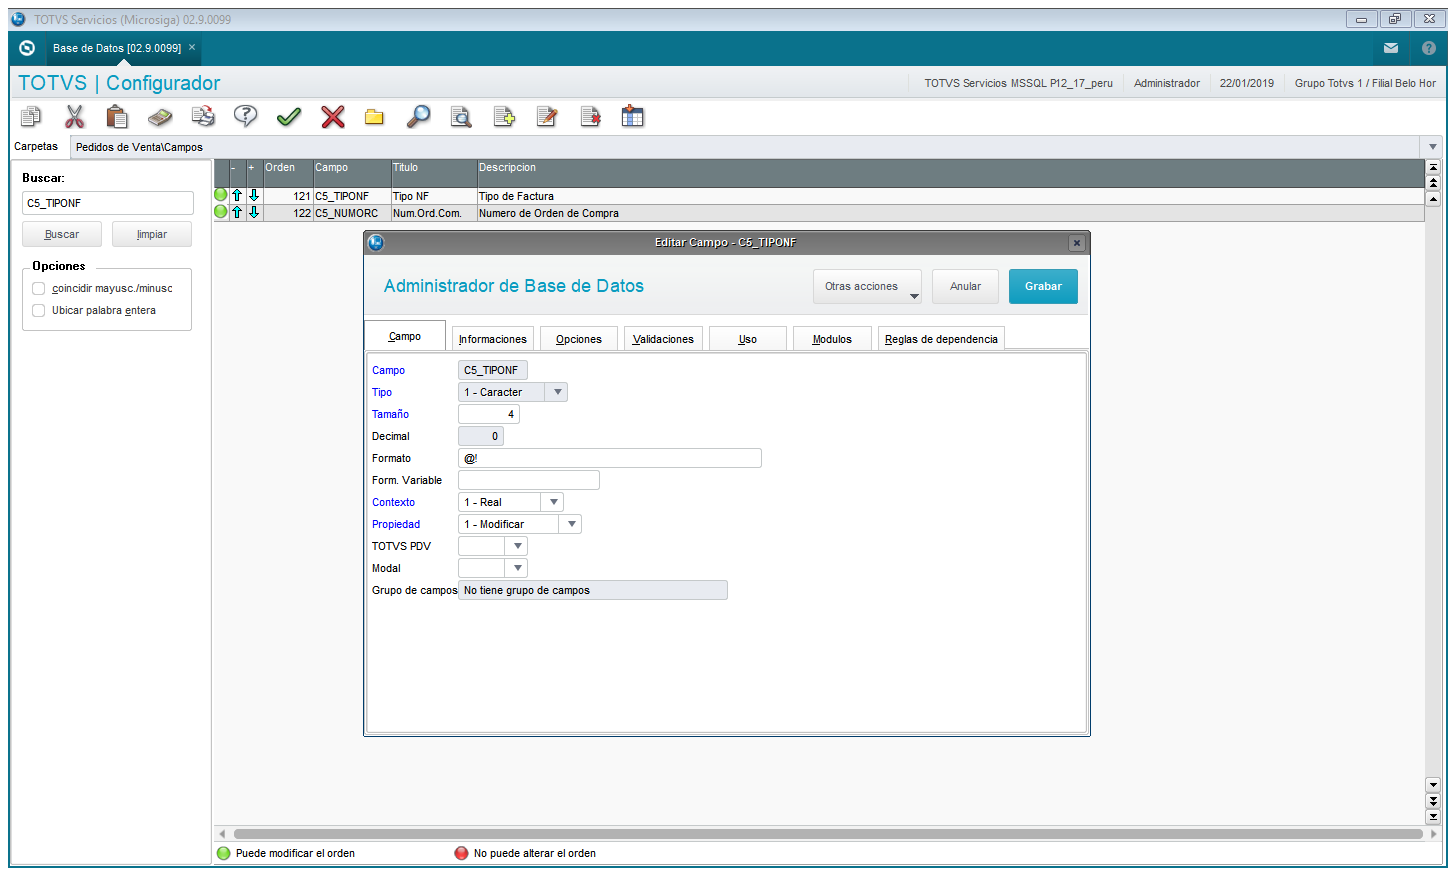The image size is (1456, 876).
Task: Toggle 'coincidir mayusc./minusc' checkbox
Action: tap(39, 288)
